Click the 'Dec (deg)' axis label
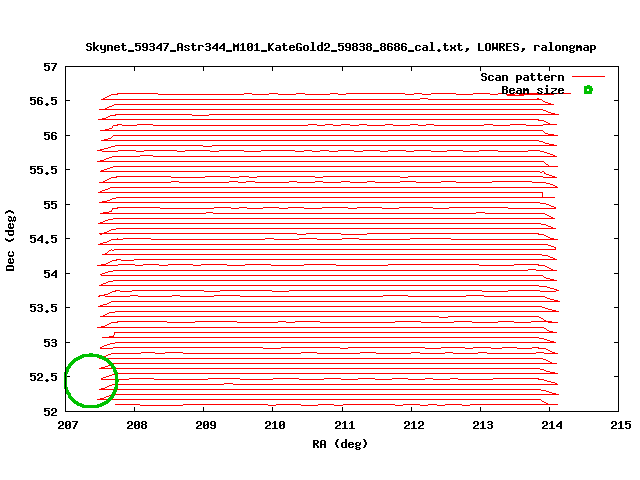Viewport: 640px width, 480px height. point(10,240)
